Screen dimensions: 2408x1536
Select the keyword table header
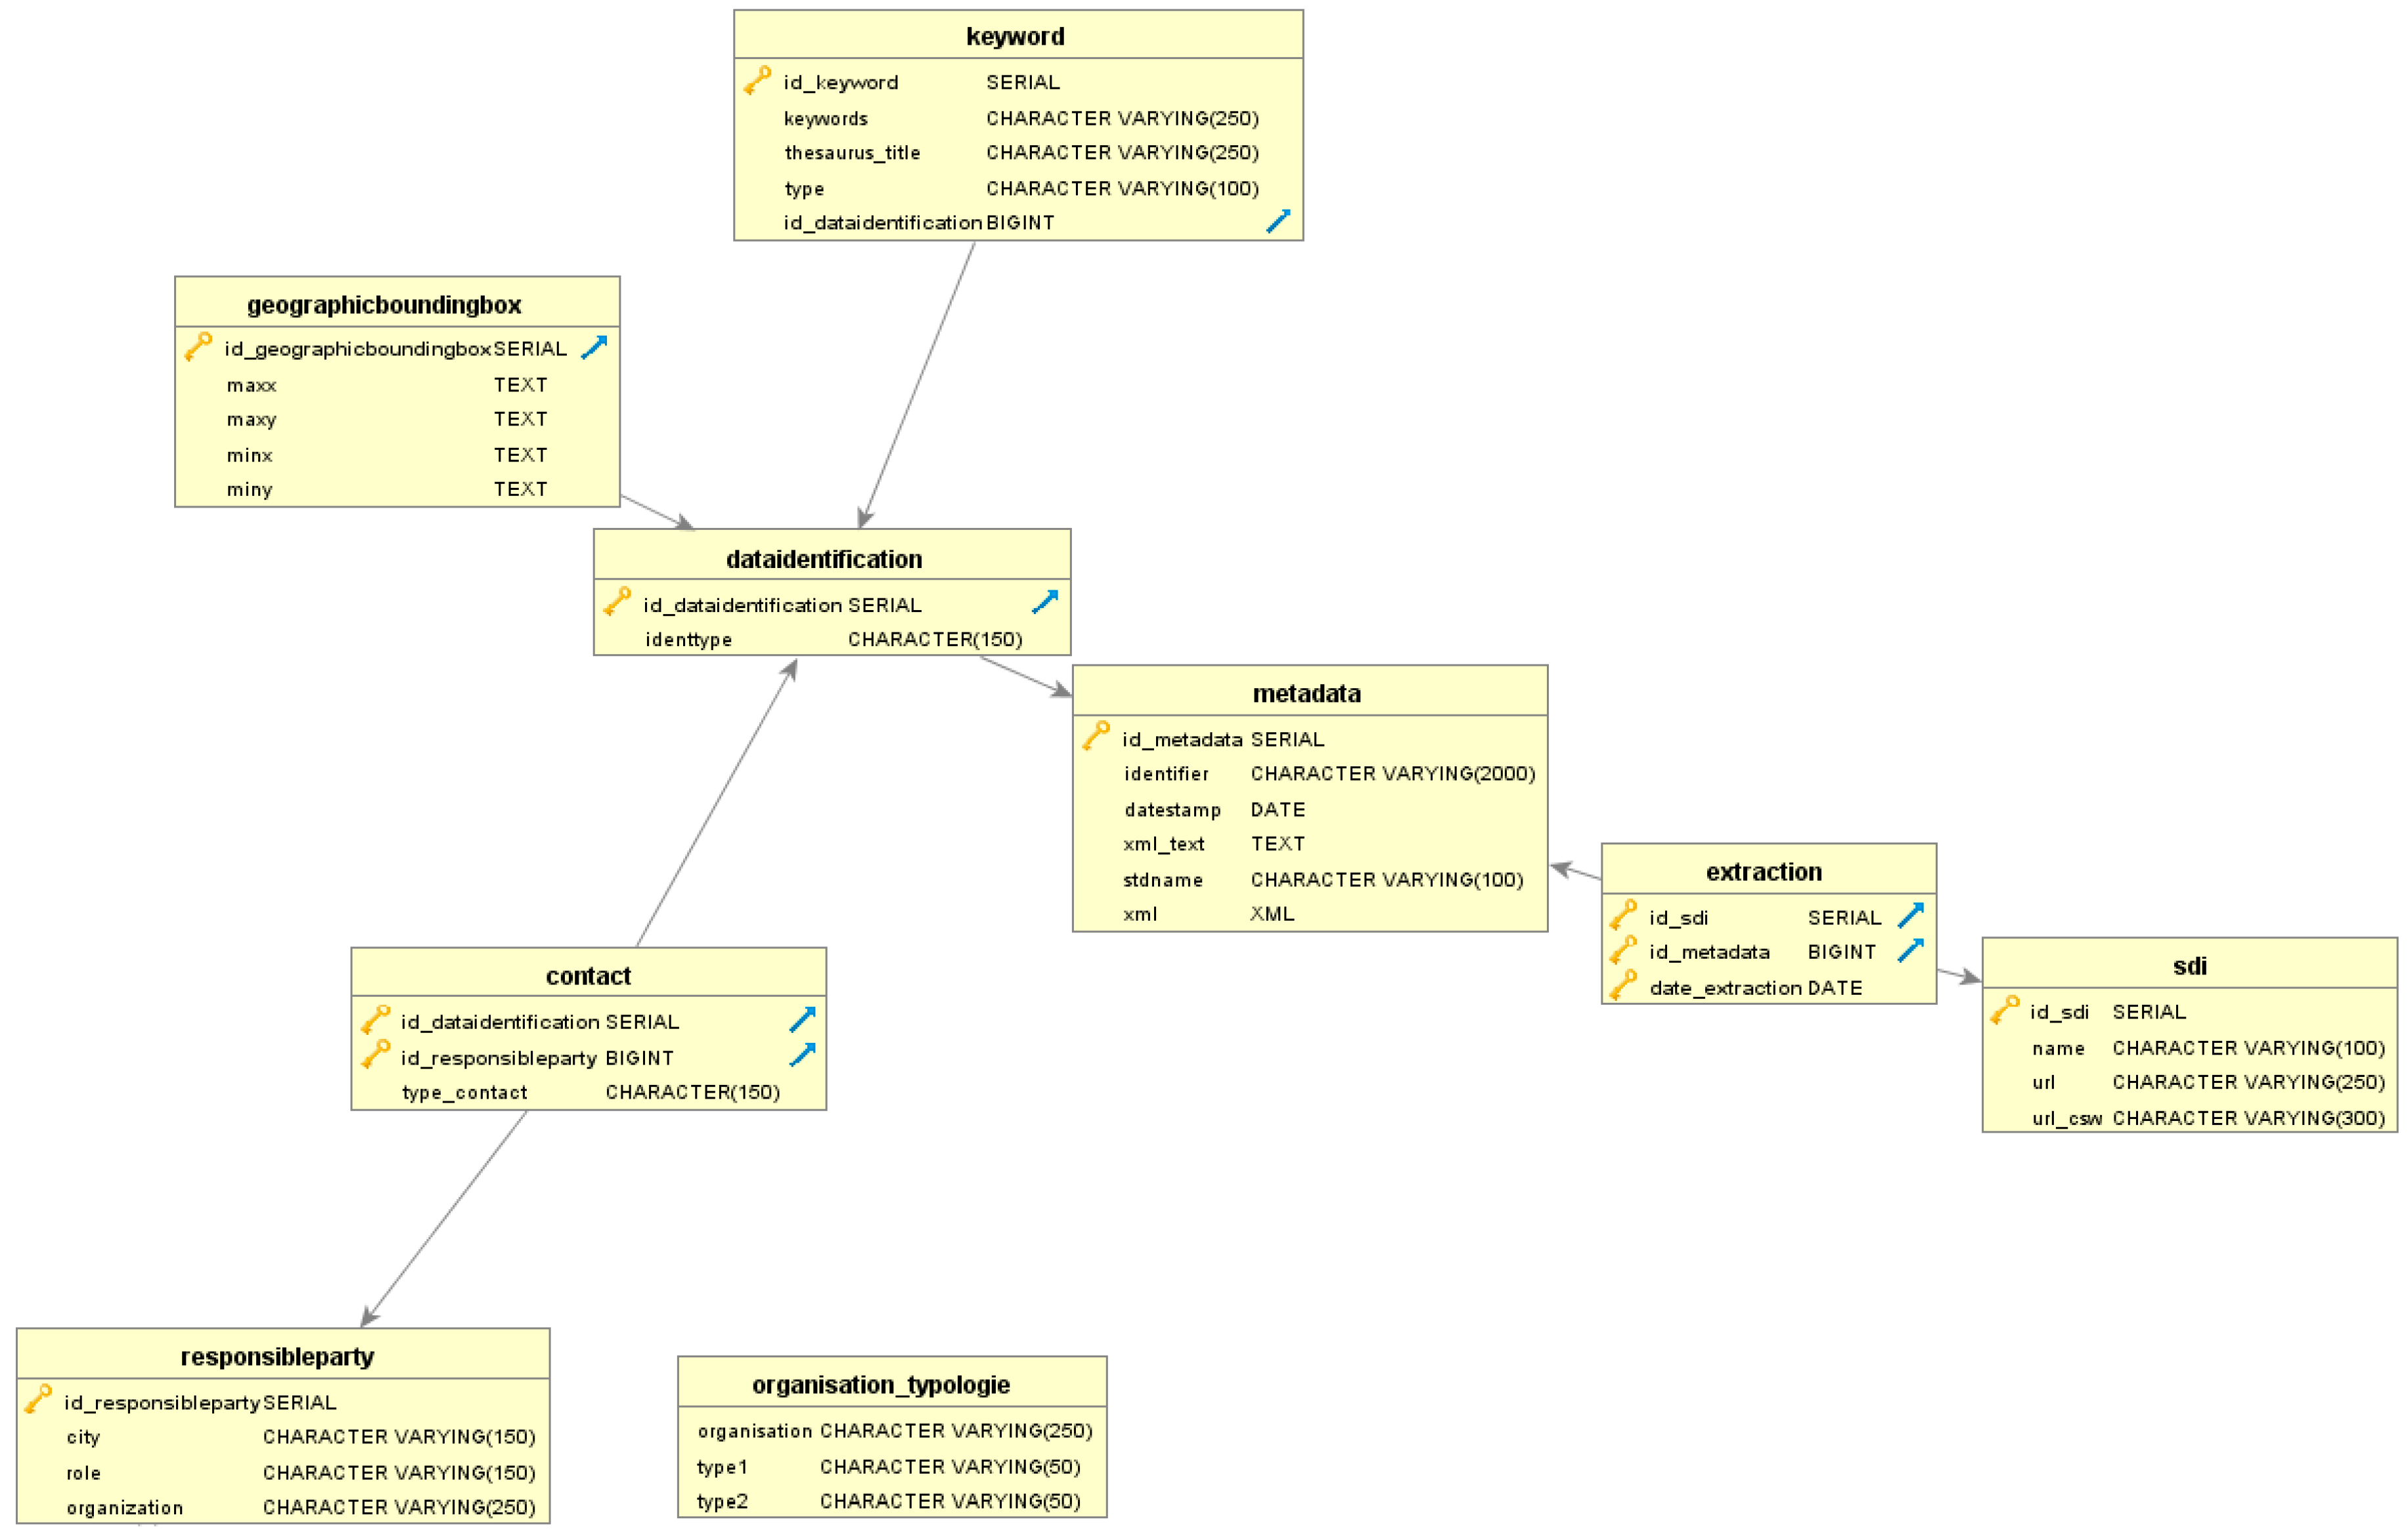[1017, 36]
